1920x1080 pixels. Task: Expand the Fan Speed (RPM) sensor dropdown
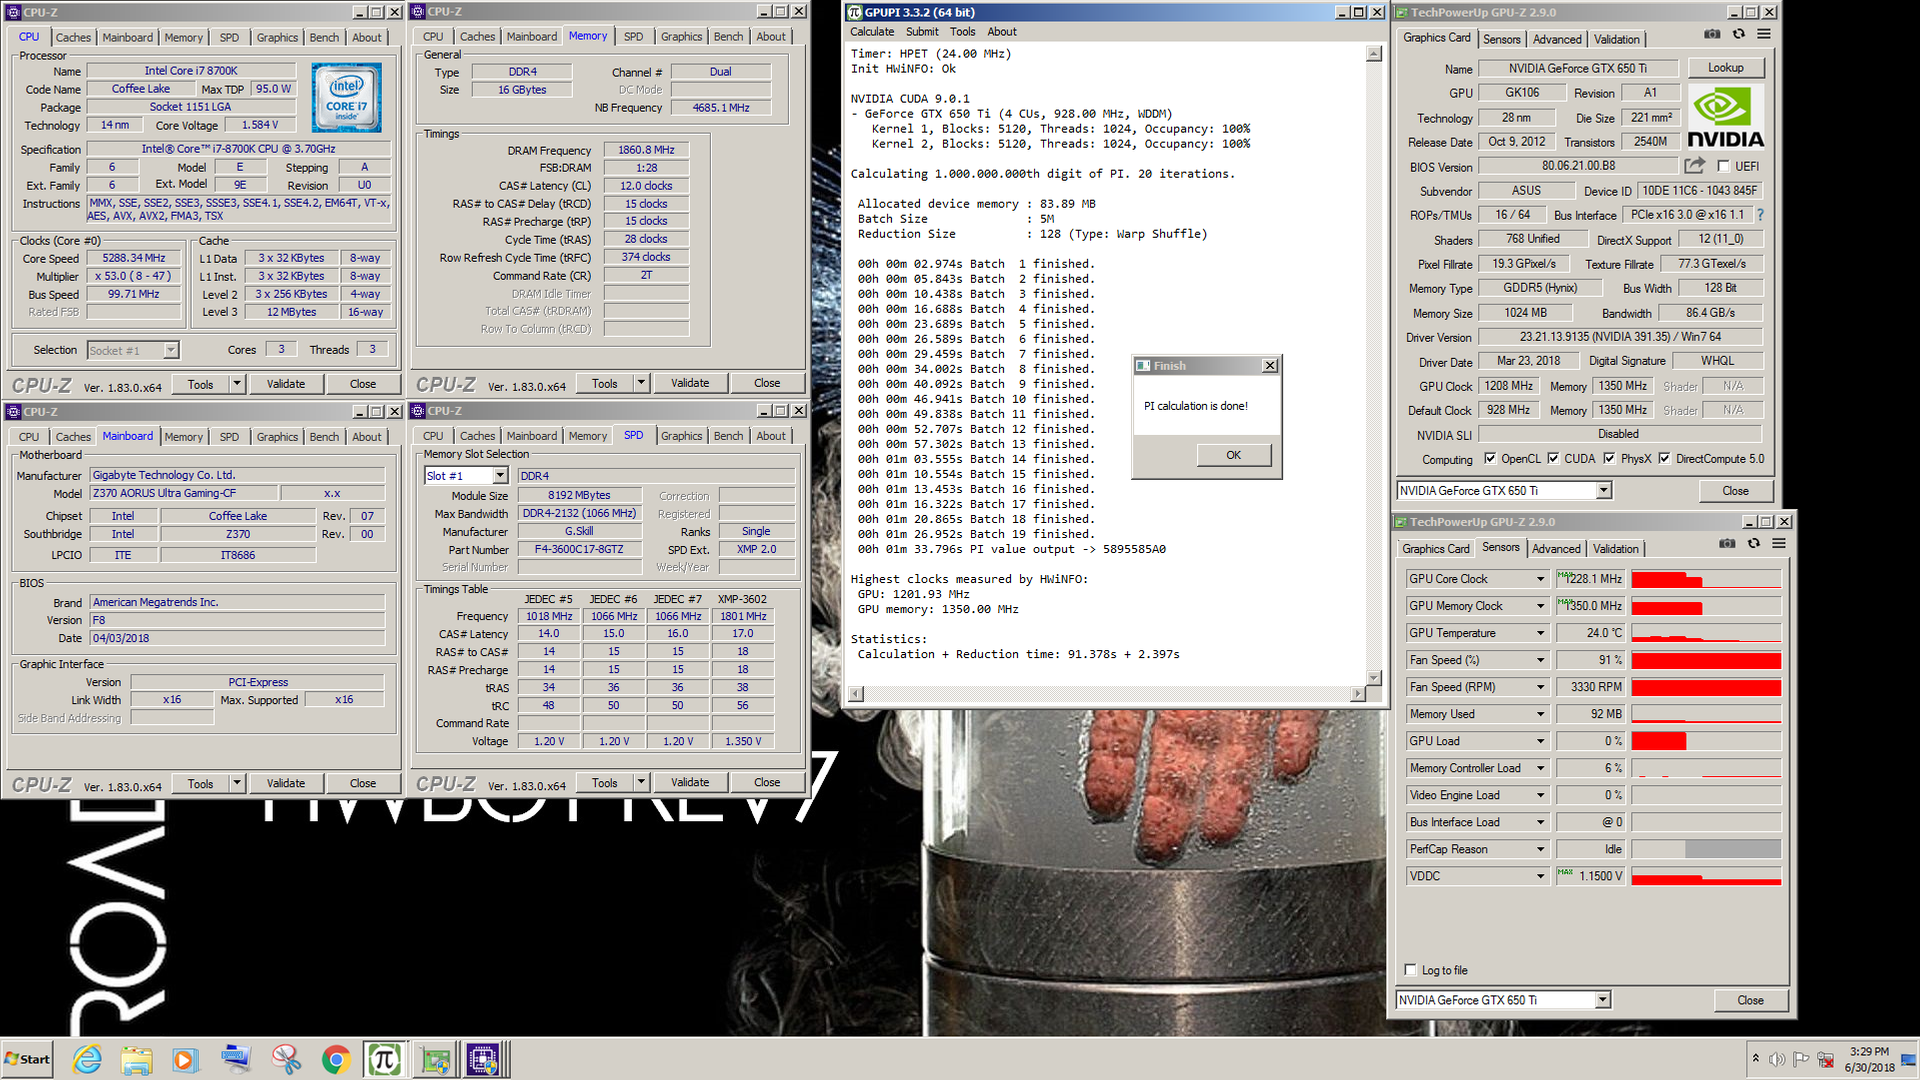pos(1540,687)
